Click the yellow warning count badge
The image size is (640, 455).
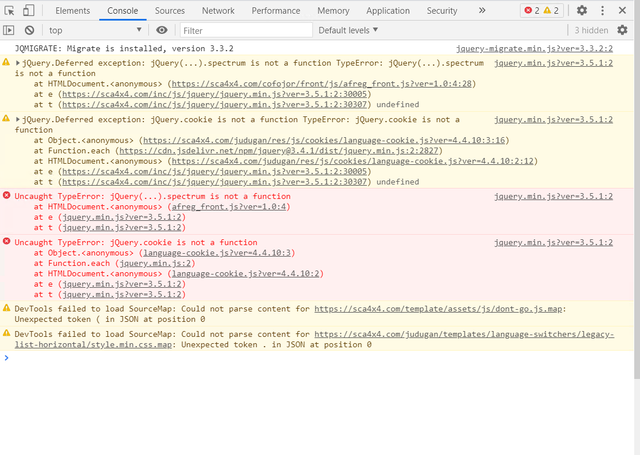pyautogui.click(x=551, y=11)
